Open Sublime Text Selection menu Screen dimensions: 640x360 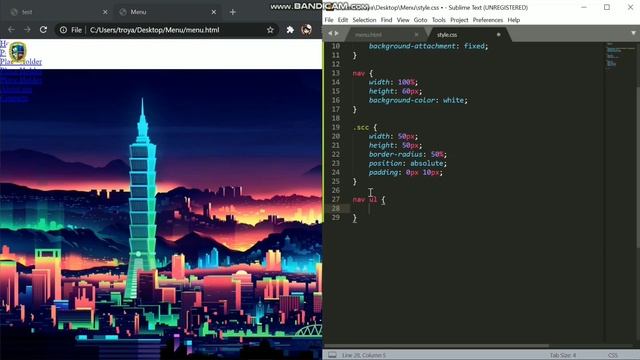[x=364, y=20]
